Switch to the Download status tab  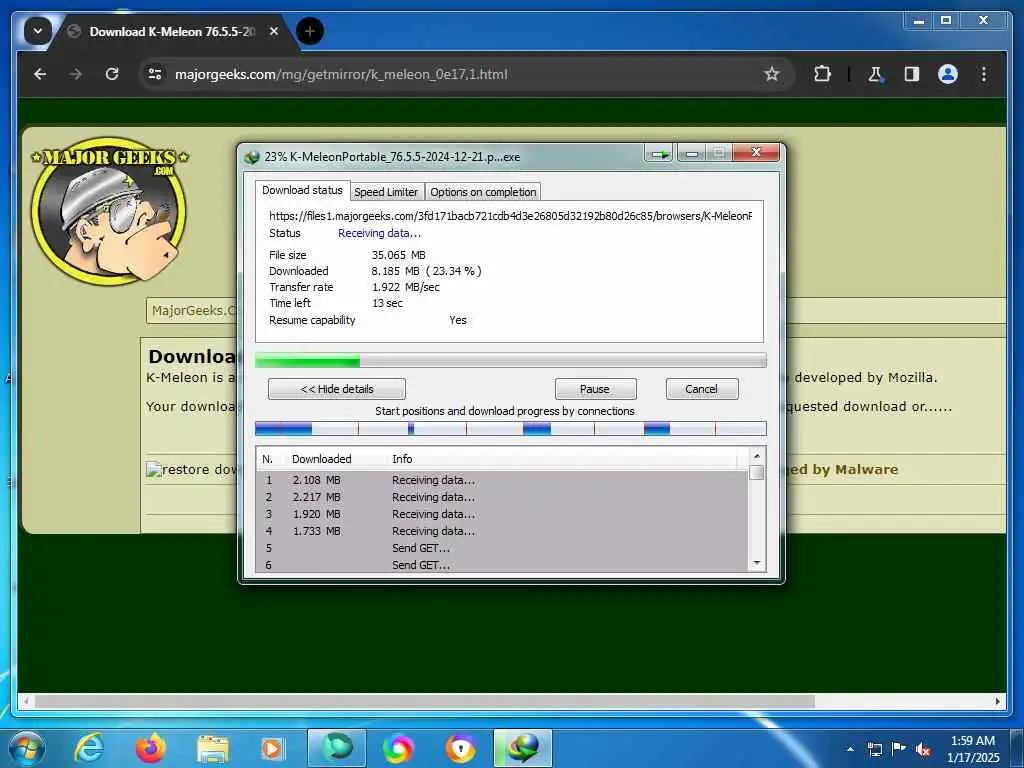[302, 191]
